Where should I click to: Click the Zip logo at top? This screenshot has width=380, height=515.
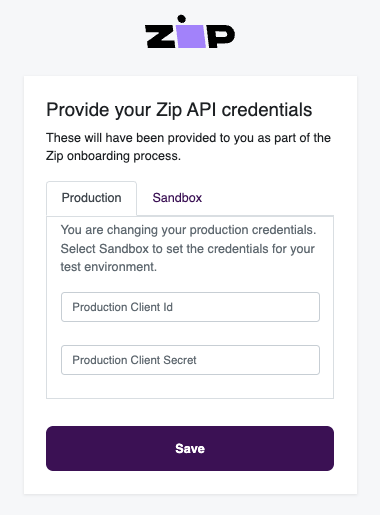[190, 32]
